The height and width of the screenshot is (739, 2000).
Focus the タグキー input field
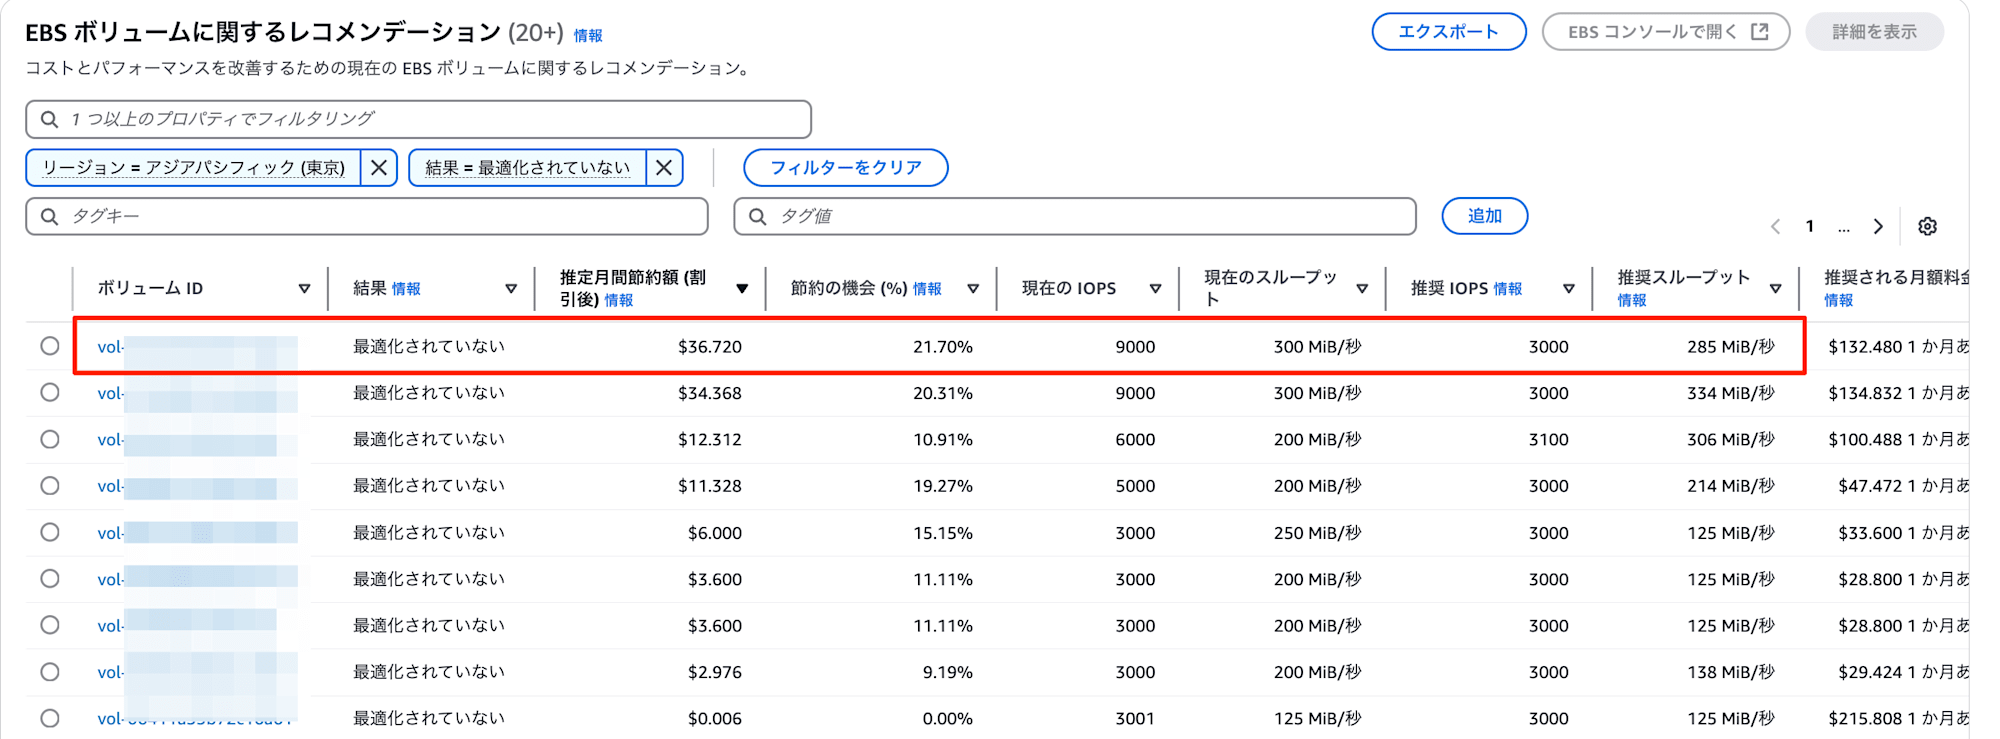tap(367, 216)
